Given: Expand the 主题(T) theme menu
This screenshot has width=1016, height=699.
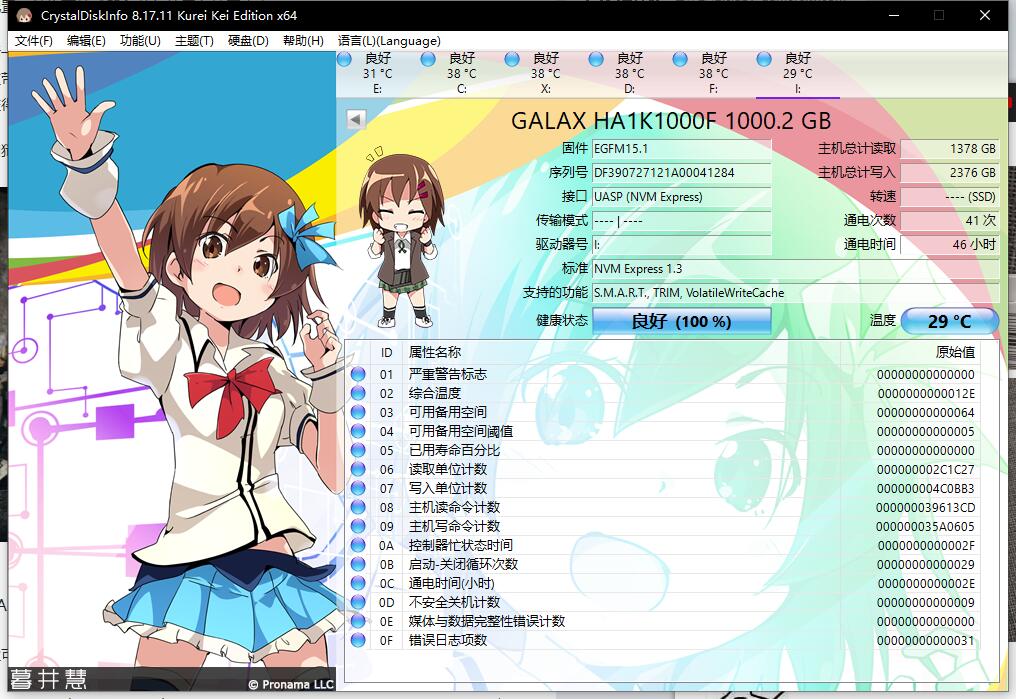Looking at the screenshot, I should tap(194, 41).
